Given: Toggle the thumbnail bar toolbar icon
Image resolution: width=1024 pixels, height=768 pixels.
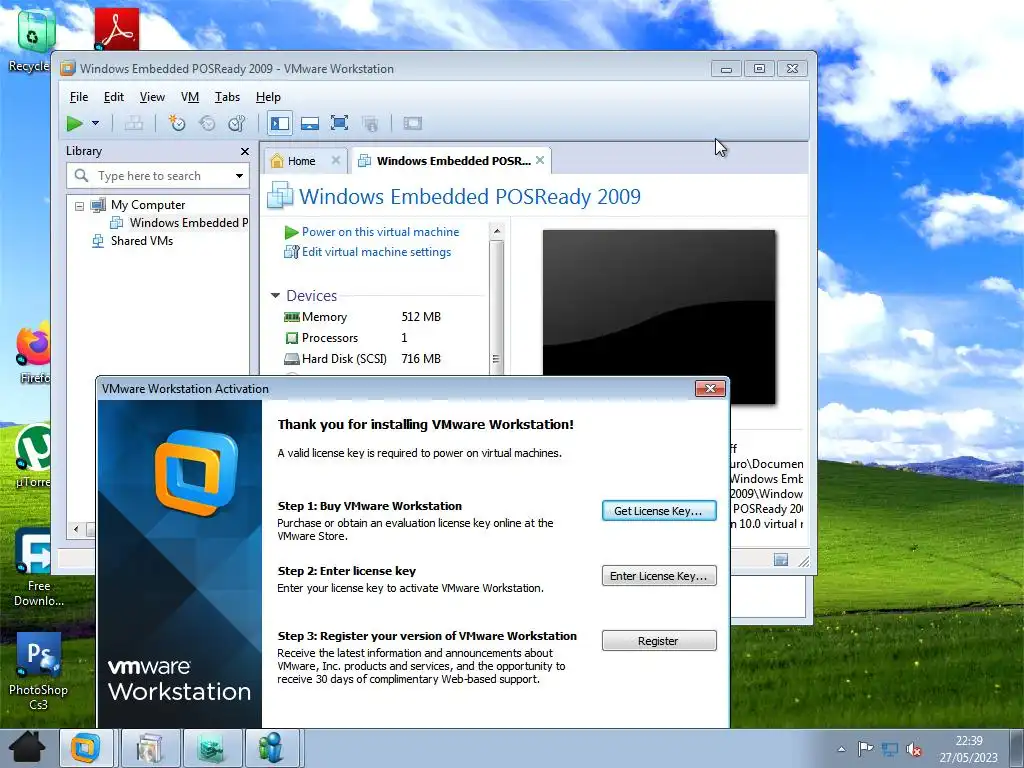Looking at the screenshot, I should tap(310, 123).
